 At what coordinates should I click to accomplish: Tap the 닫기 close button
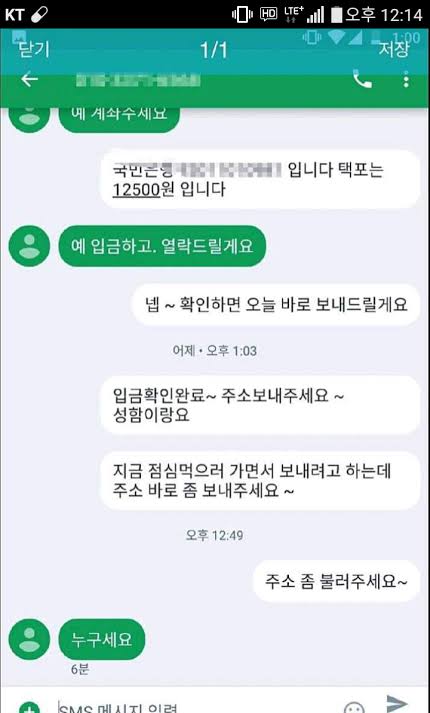(x=34, y=49)
